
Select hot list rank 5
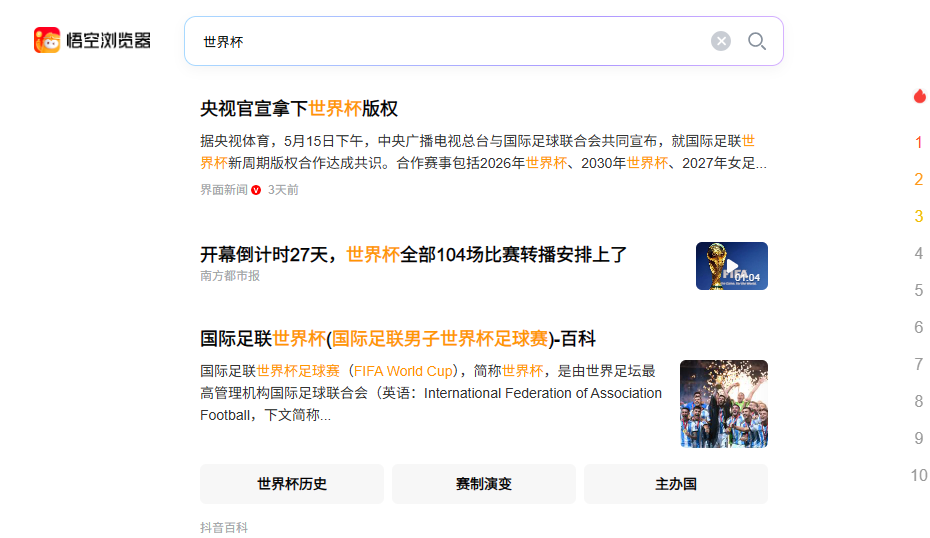tap(919, 290)
